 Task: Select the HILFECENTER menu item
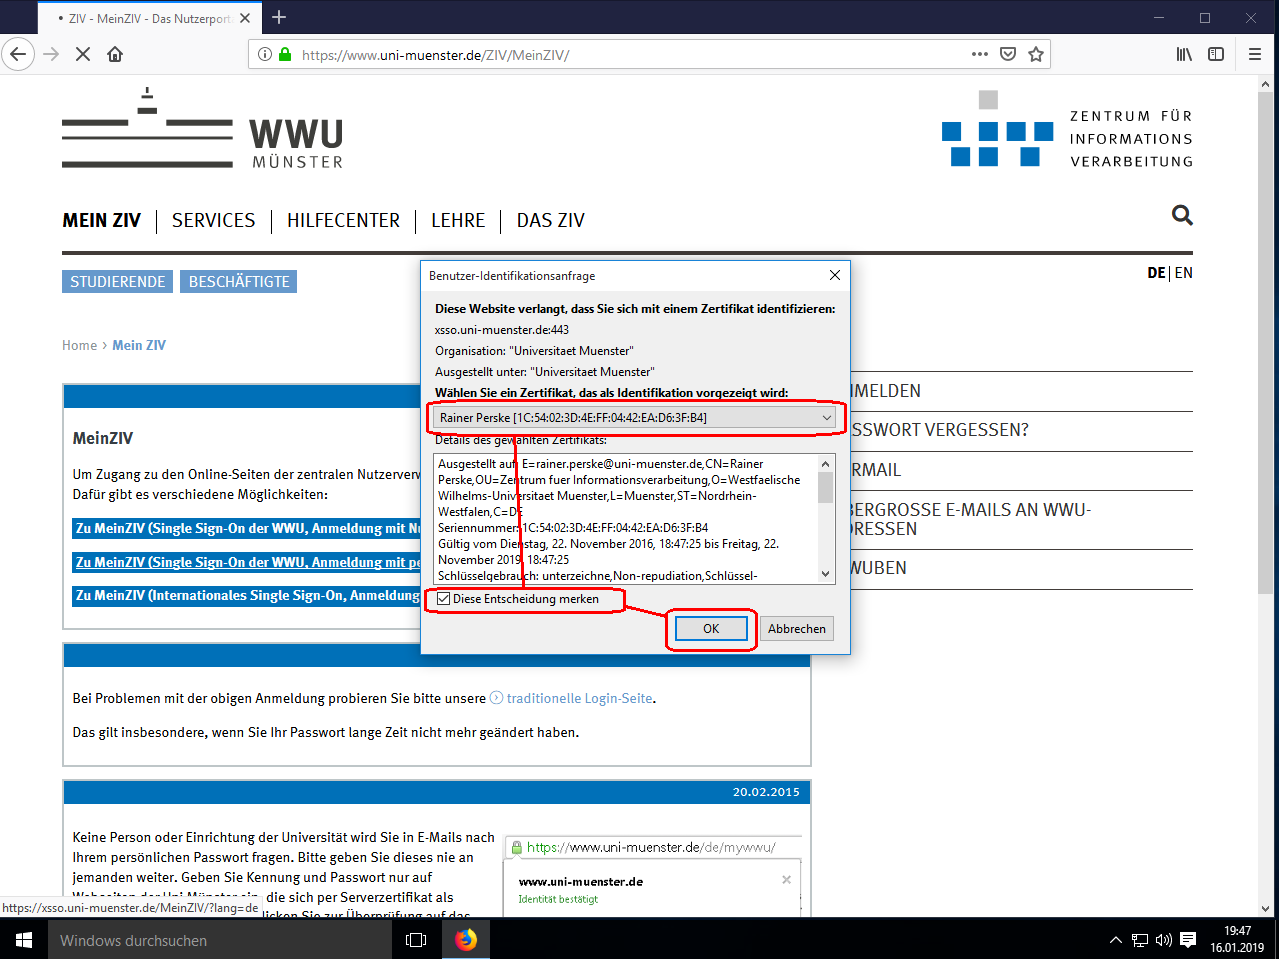[x=343, y=220]
